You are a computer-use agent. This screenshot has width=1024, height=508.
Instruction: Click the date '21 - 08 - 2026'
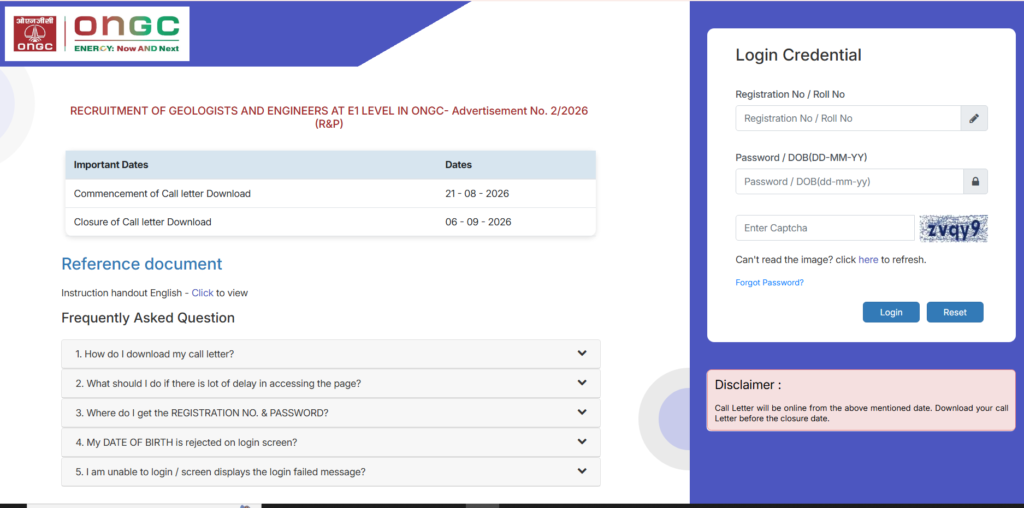[x=477, y=194]
